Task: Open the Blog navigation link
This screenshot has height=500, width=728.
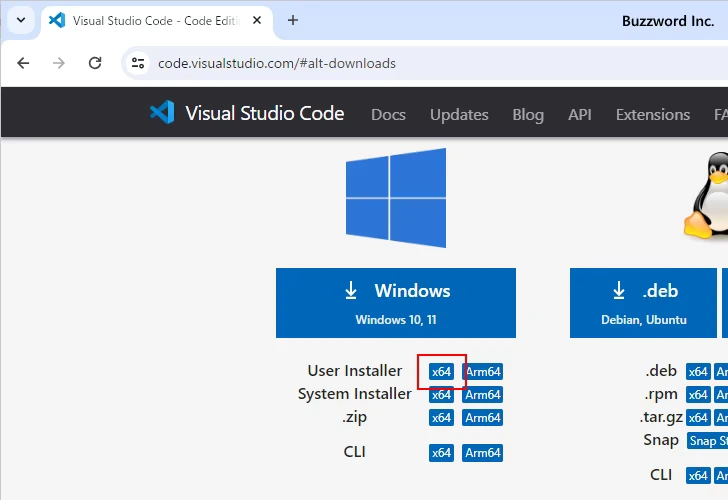Action: pos(528,114)
